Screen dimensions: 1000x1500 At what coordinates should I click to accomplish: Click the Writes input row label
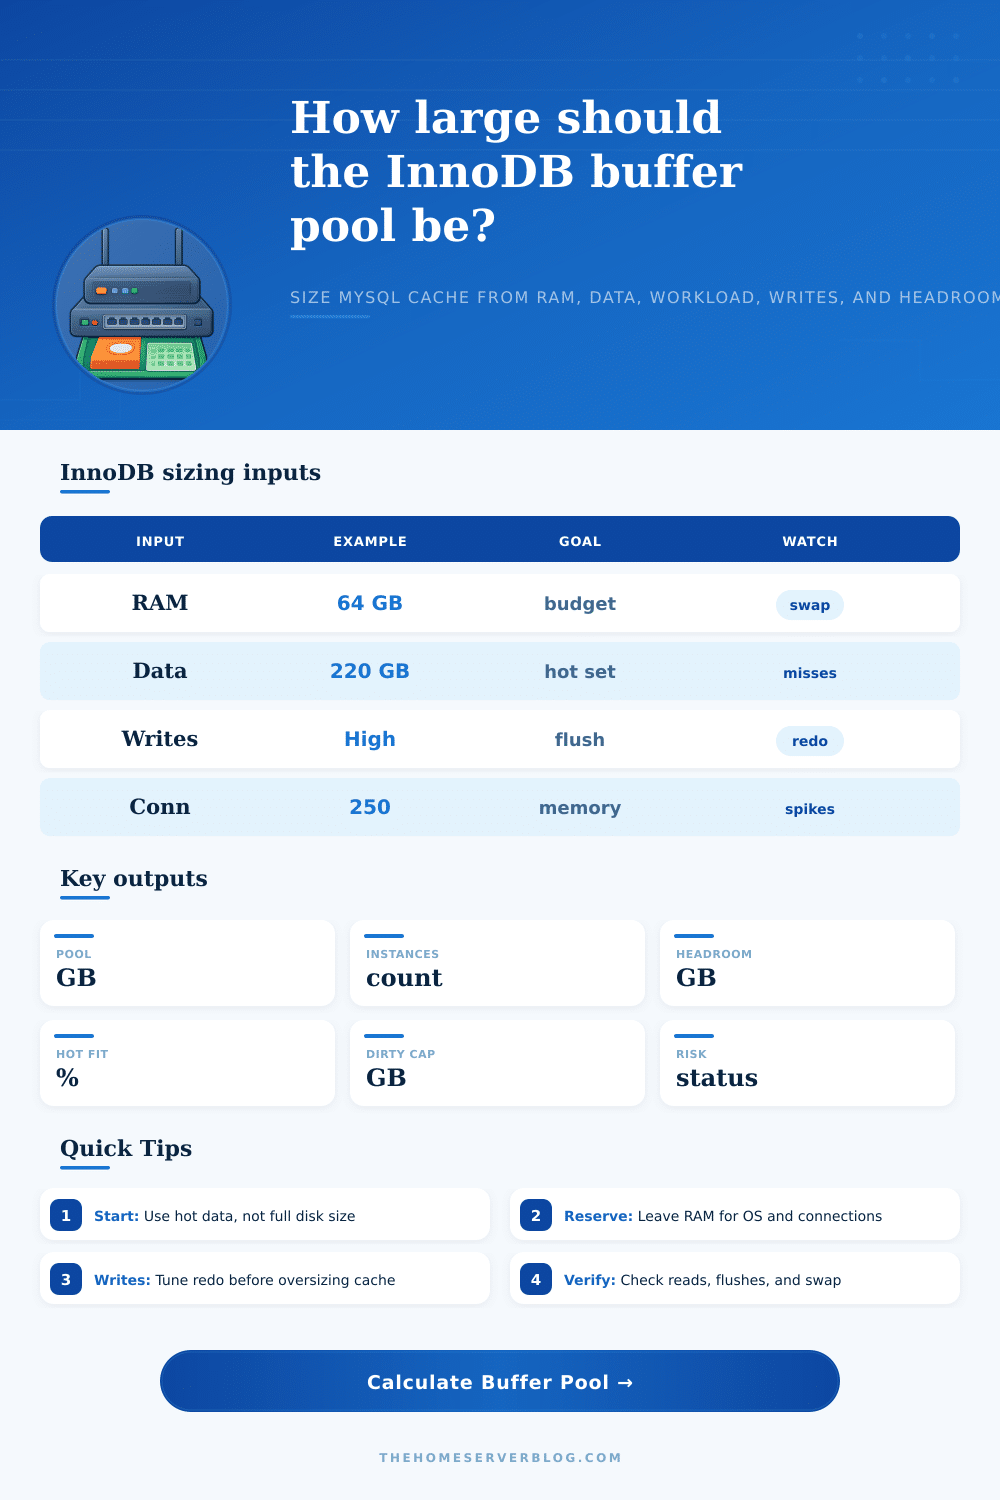(x=160, y=739)
